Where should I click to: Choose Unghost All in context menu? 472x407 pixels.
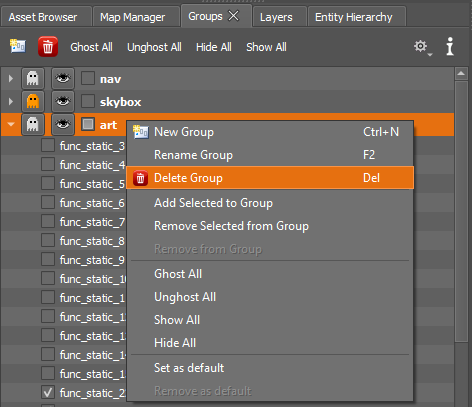270,297
